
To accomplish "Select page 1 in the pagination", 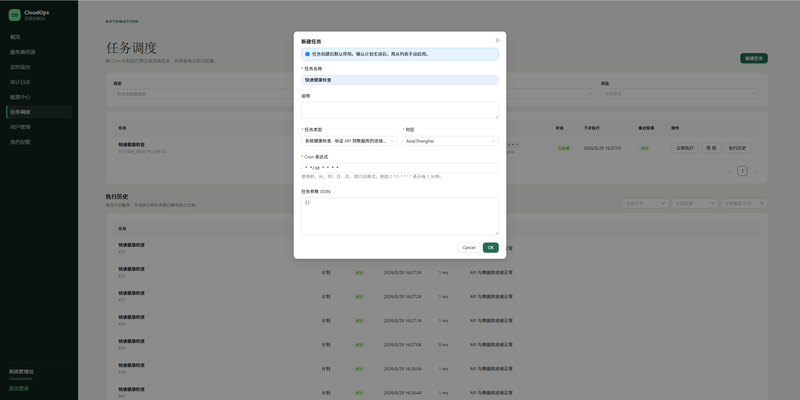I will [742, 171].
